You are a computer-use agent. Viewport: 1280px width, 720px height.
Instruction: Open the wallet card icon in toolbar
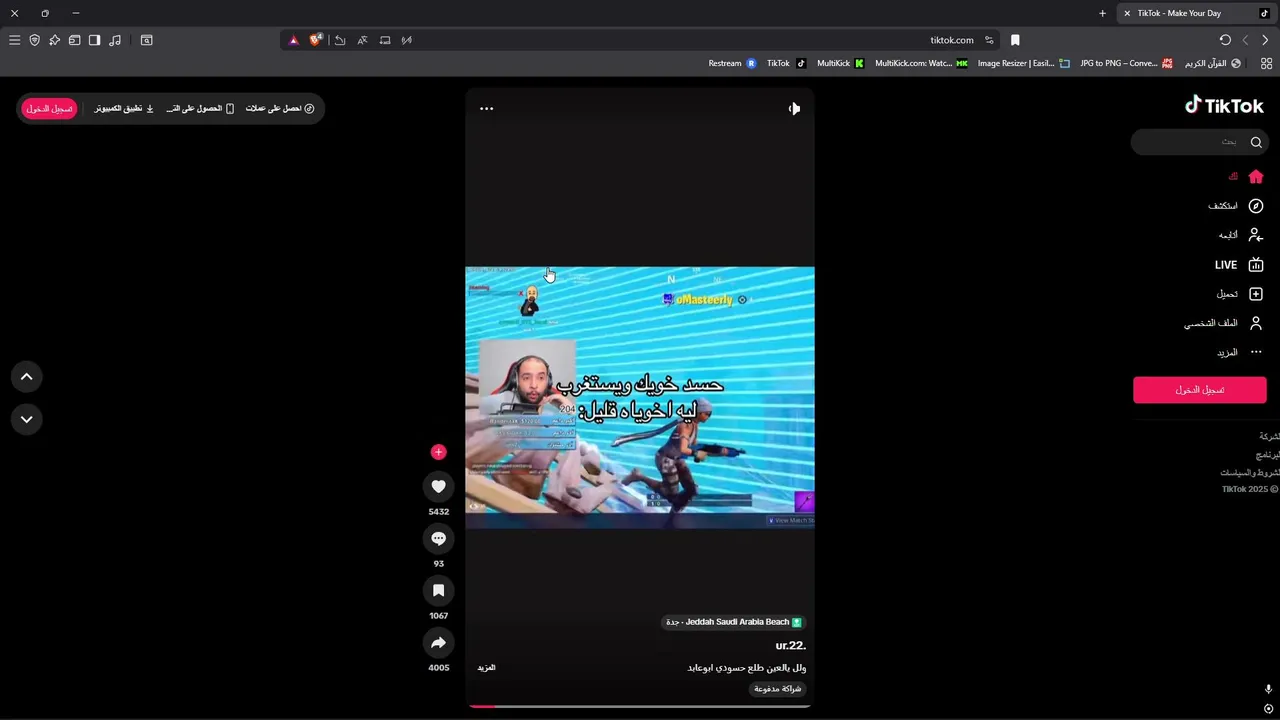pos(74,40)
